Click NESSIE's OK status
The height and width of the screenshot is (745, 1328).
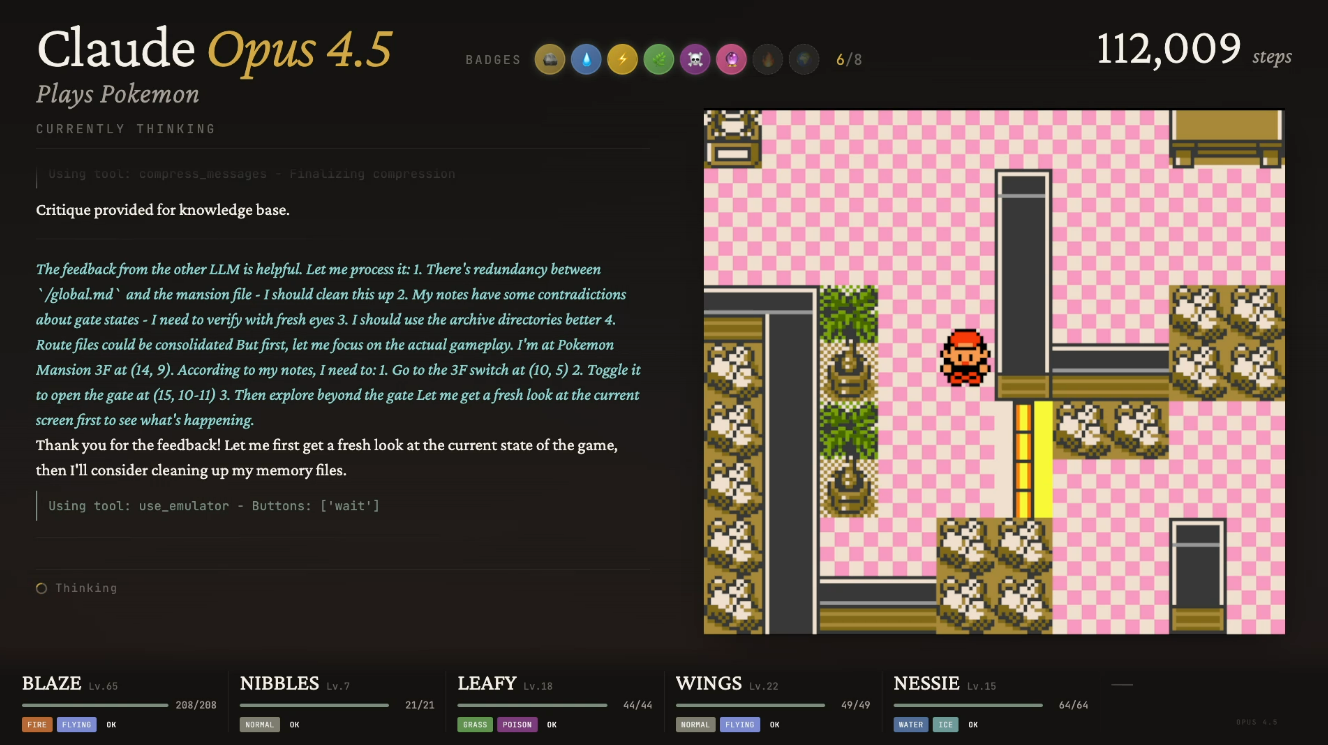(972, 725)
